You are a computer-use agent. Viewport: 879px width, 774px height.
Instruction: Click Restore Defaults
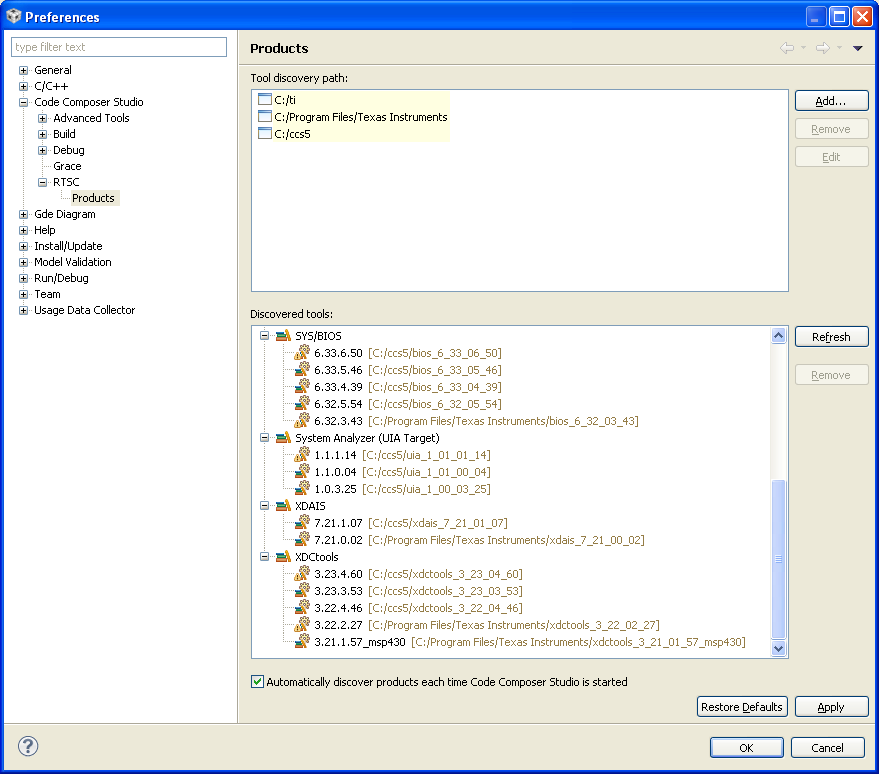pos(742,707)
